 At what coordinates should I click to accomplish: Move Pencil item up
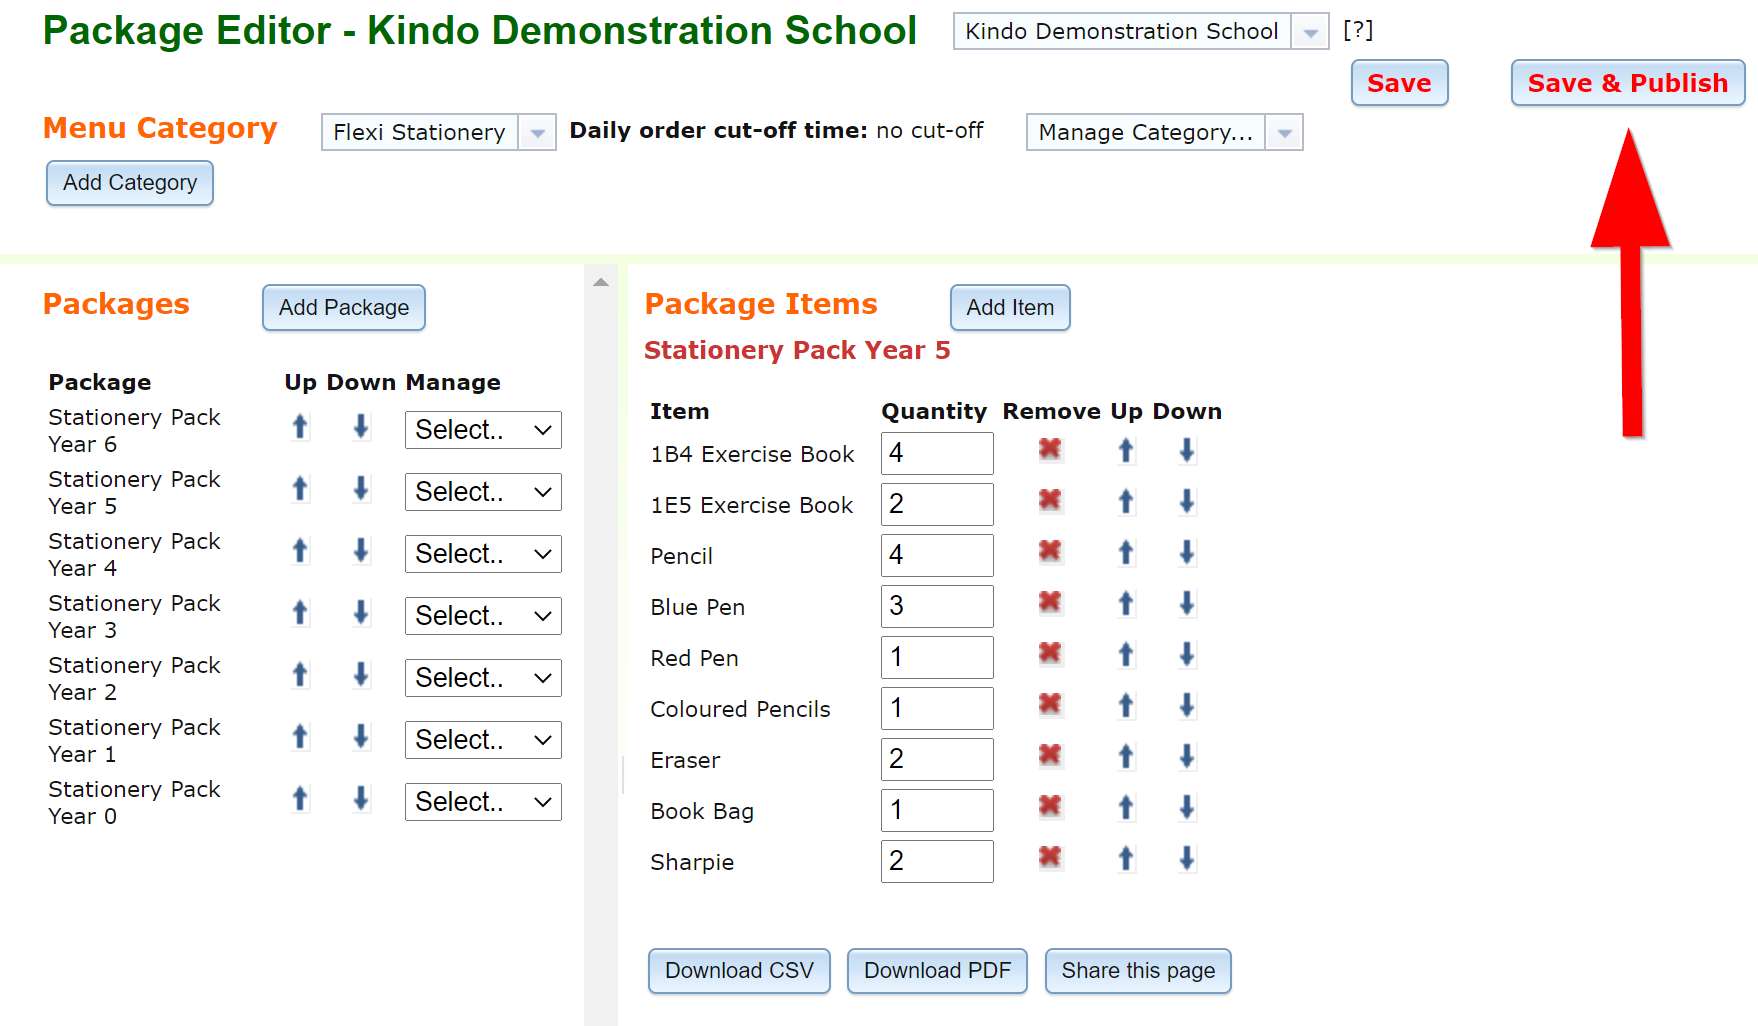(1126, 553)
